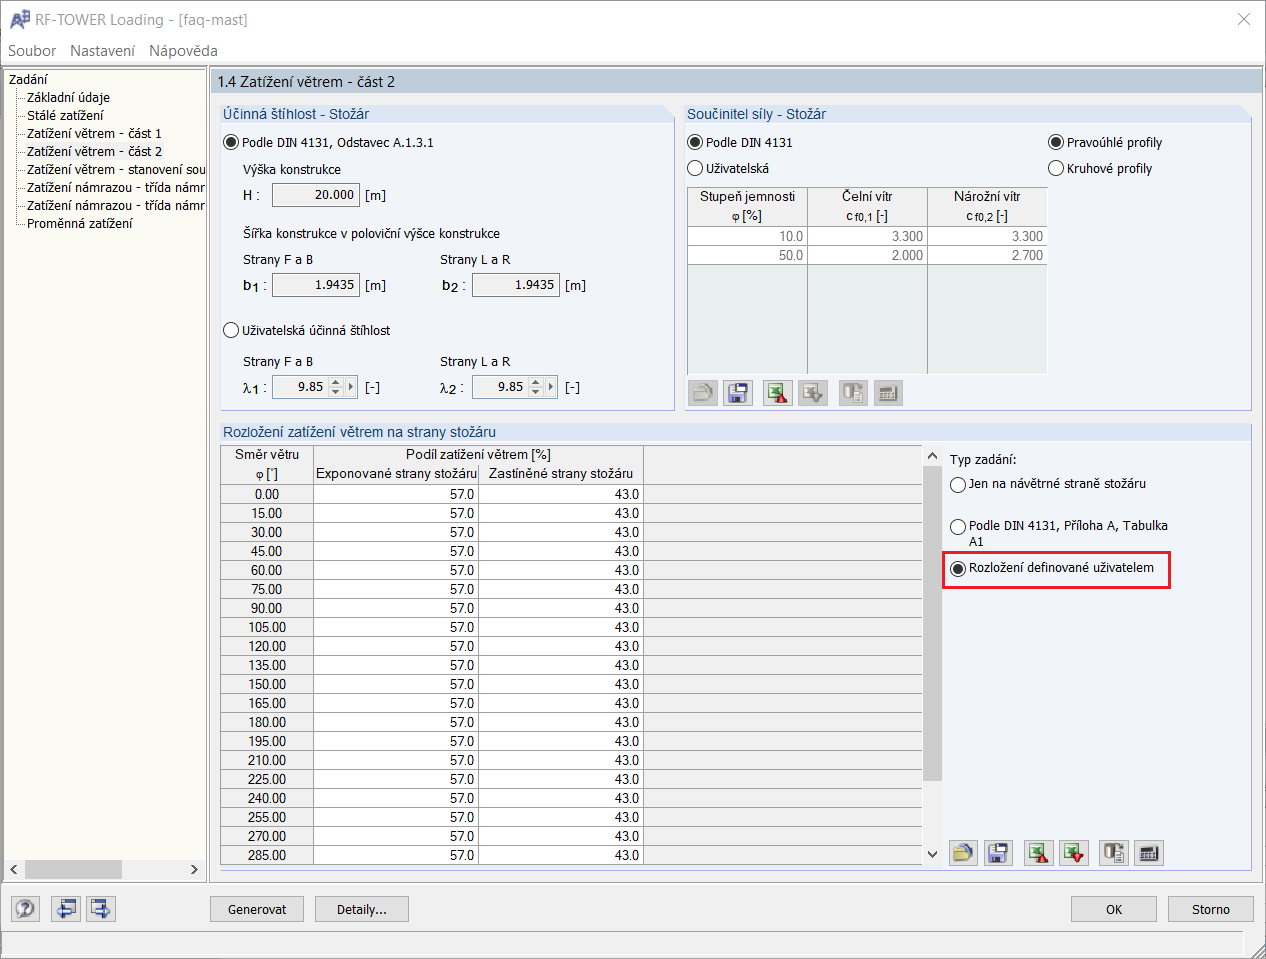This screenshot has height=959, width=1266.
Task: Choose Kruhové profily radio button
Action: pyautogui.click(x=1056, y=168)
